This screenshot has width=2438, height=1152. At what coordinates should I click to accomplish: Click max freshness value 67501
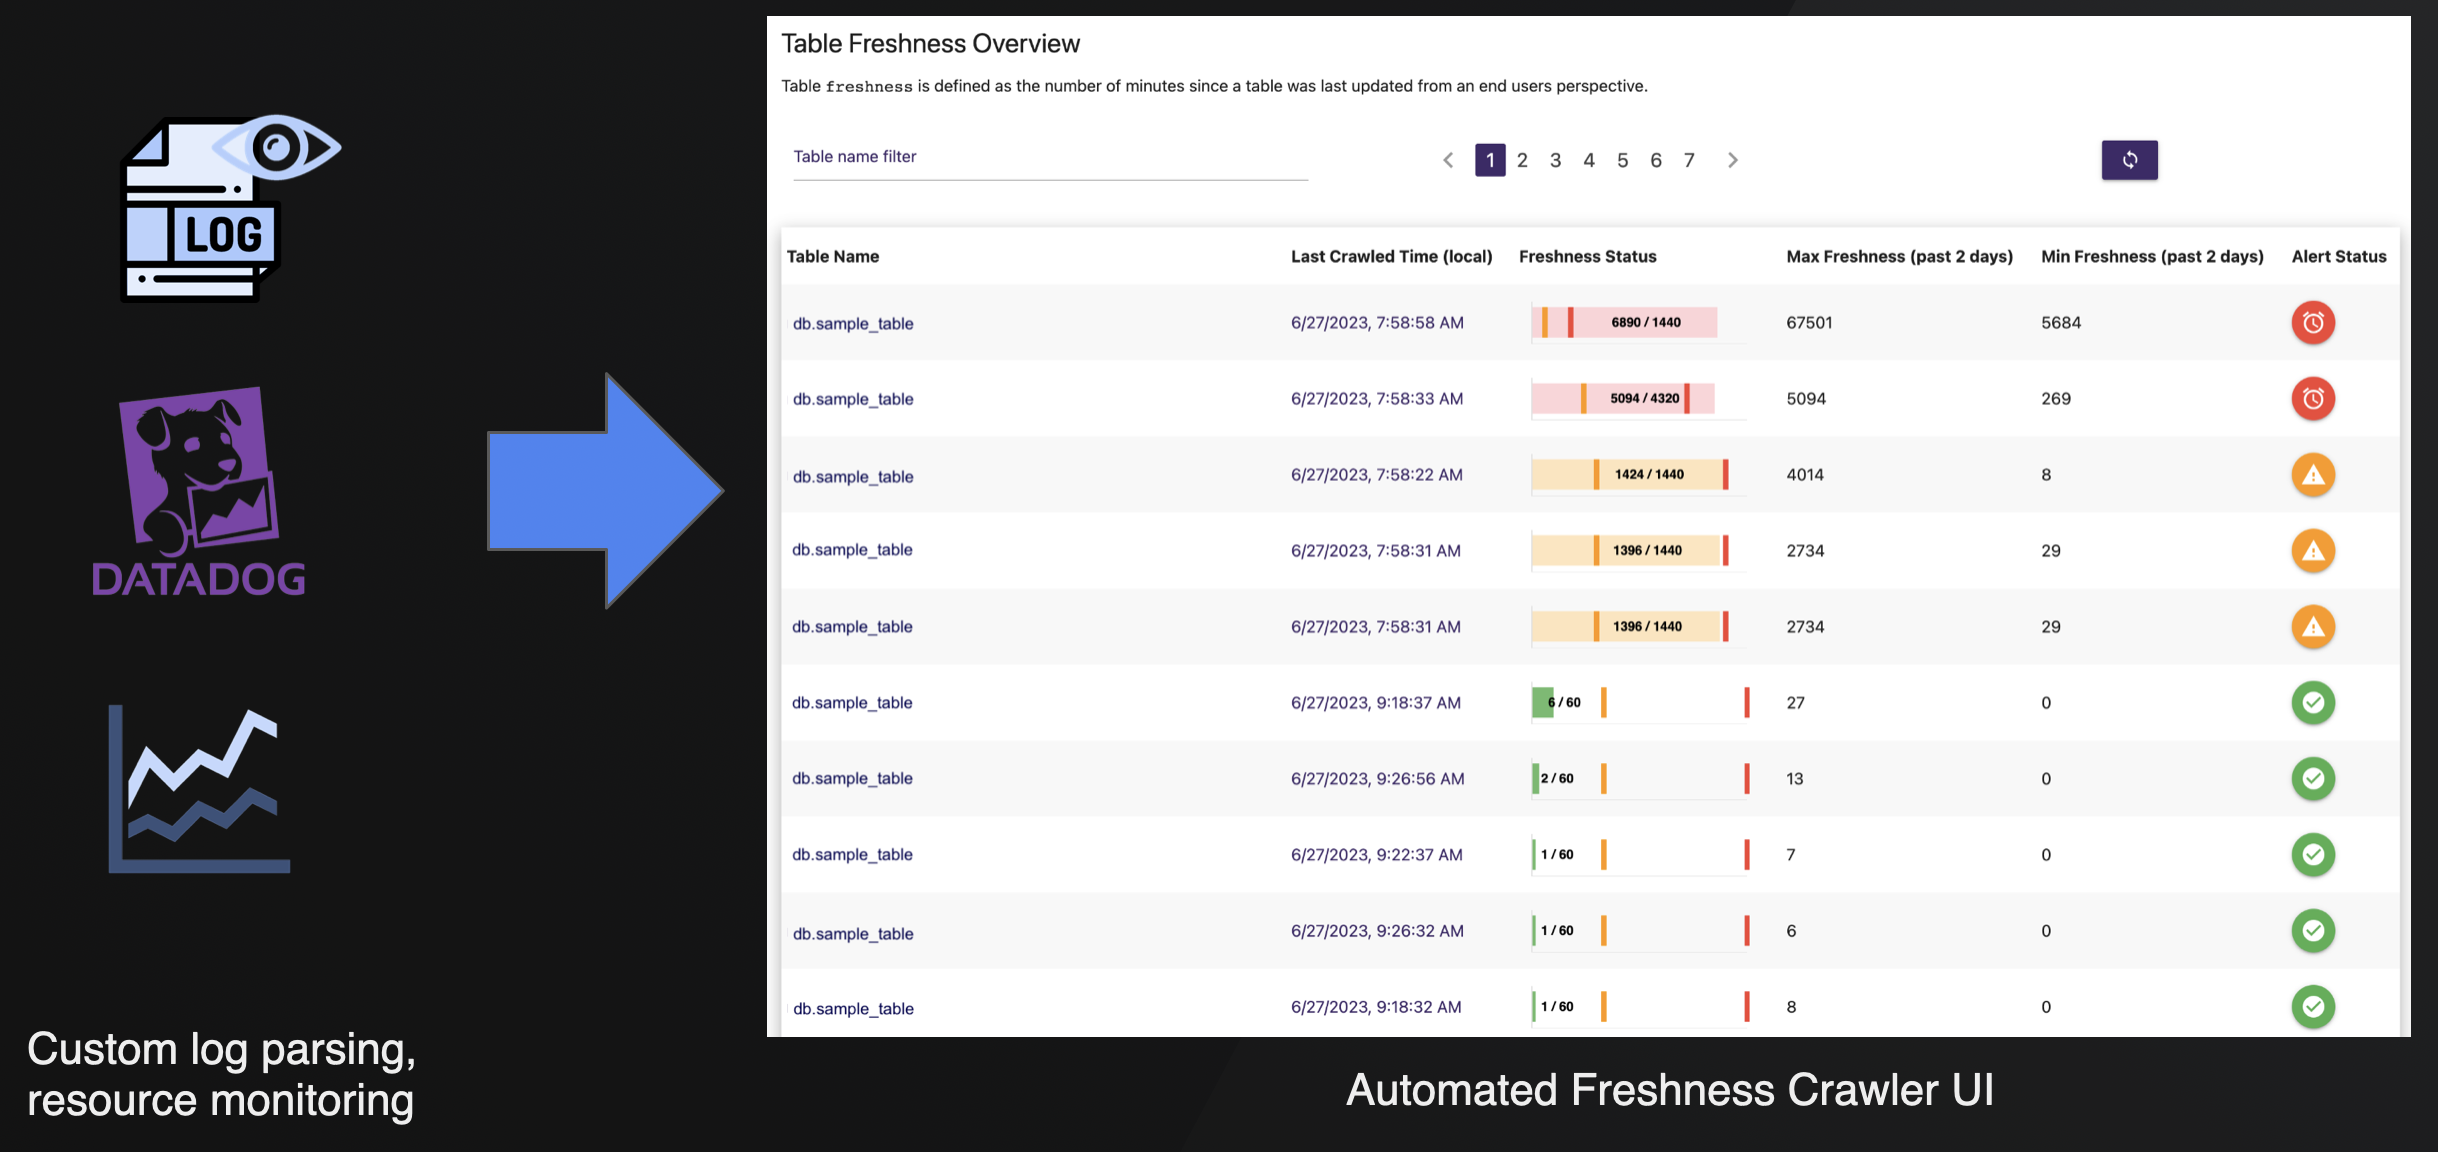pyautogui.click(x=1810, y=323)
